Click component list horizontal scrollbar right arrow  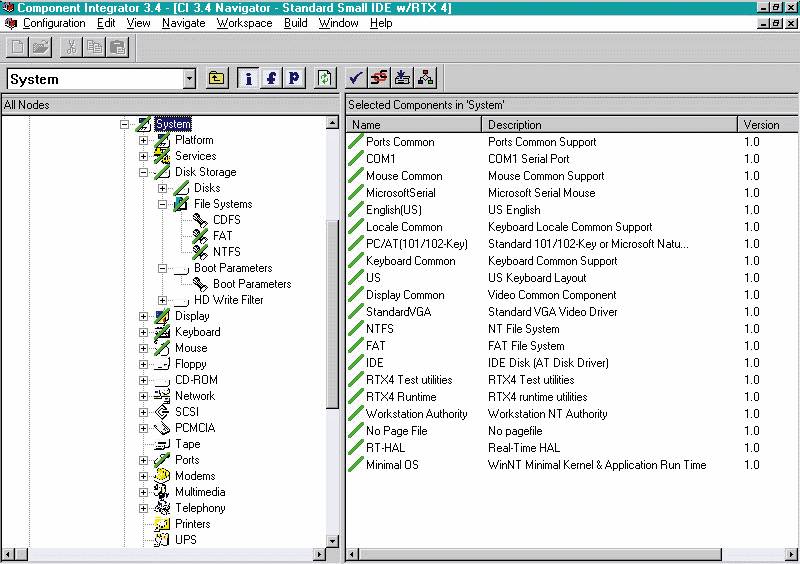(x=791, y=554)
